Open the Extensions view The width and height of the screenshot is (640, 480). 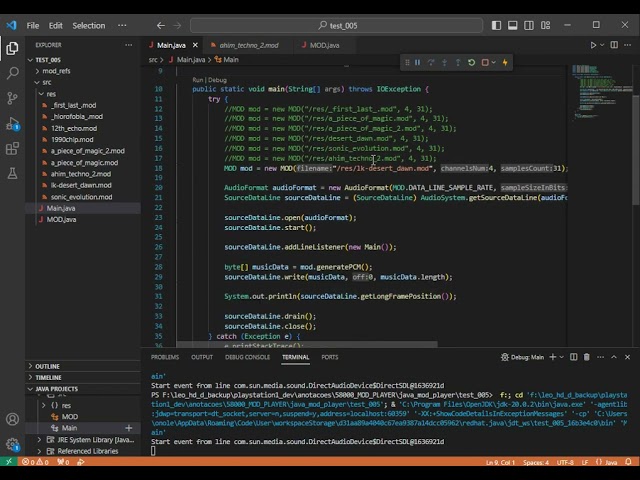coord(12,148)
